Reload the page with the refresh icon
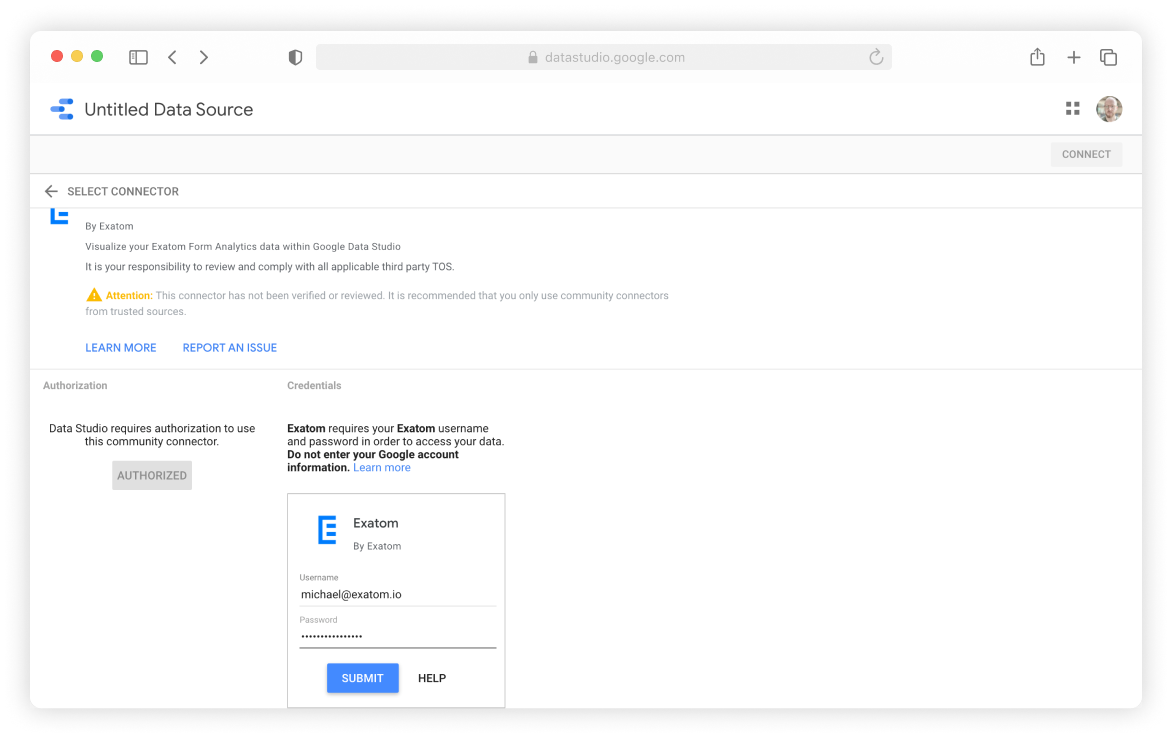Image resolution: width=1172 pixels, height=738 pixels. [876, 57]
